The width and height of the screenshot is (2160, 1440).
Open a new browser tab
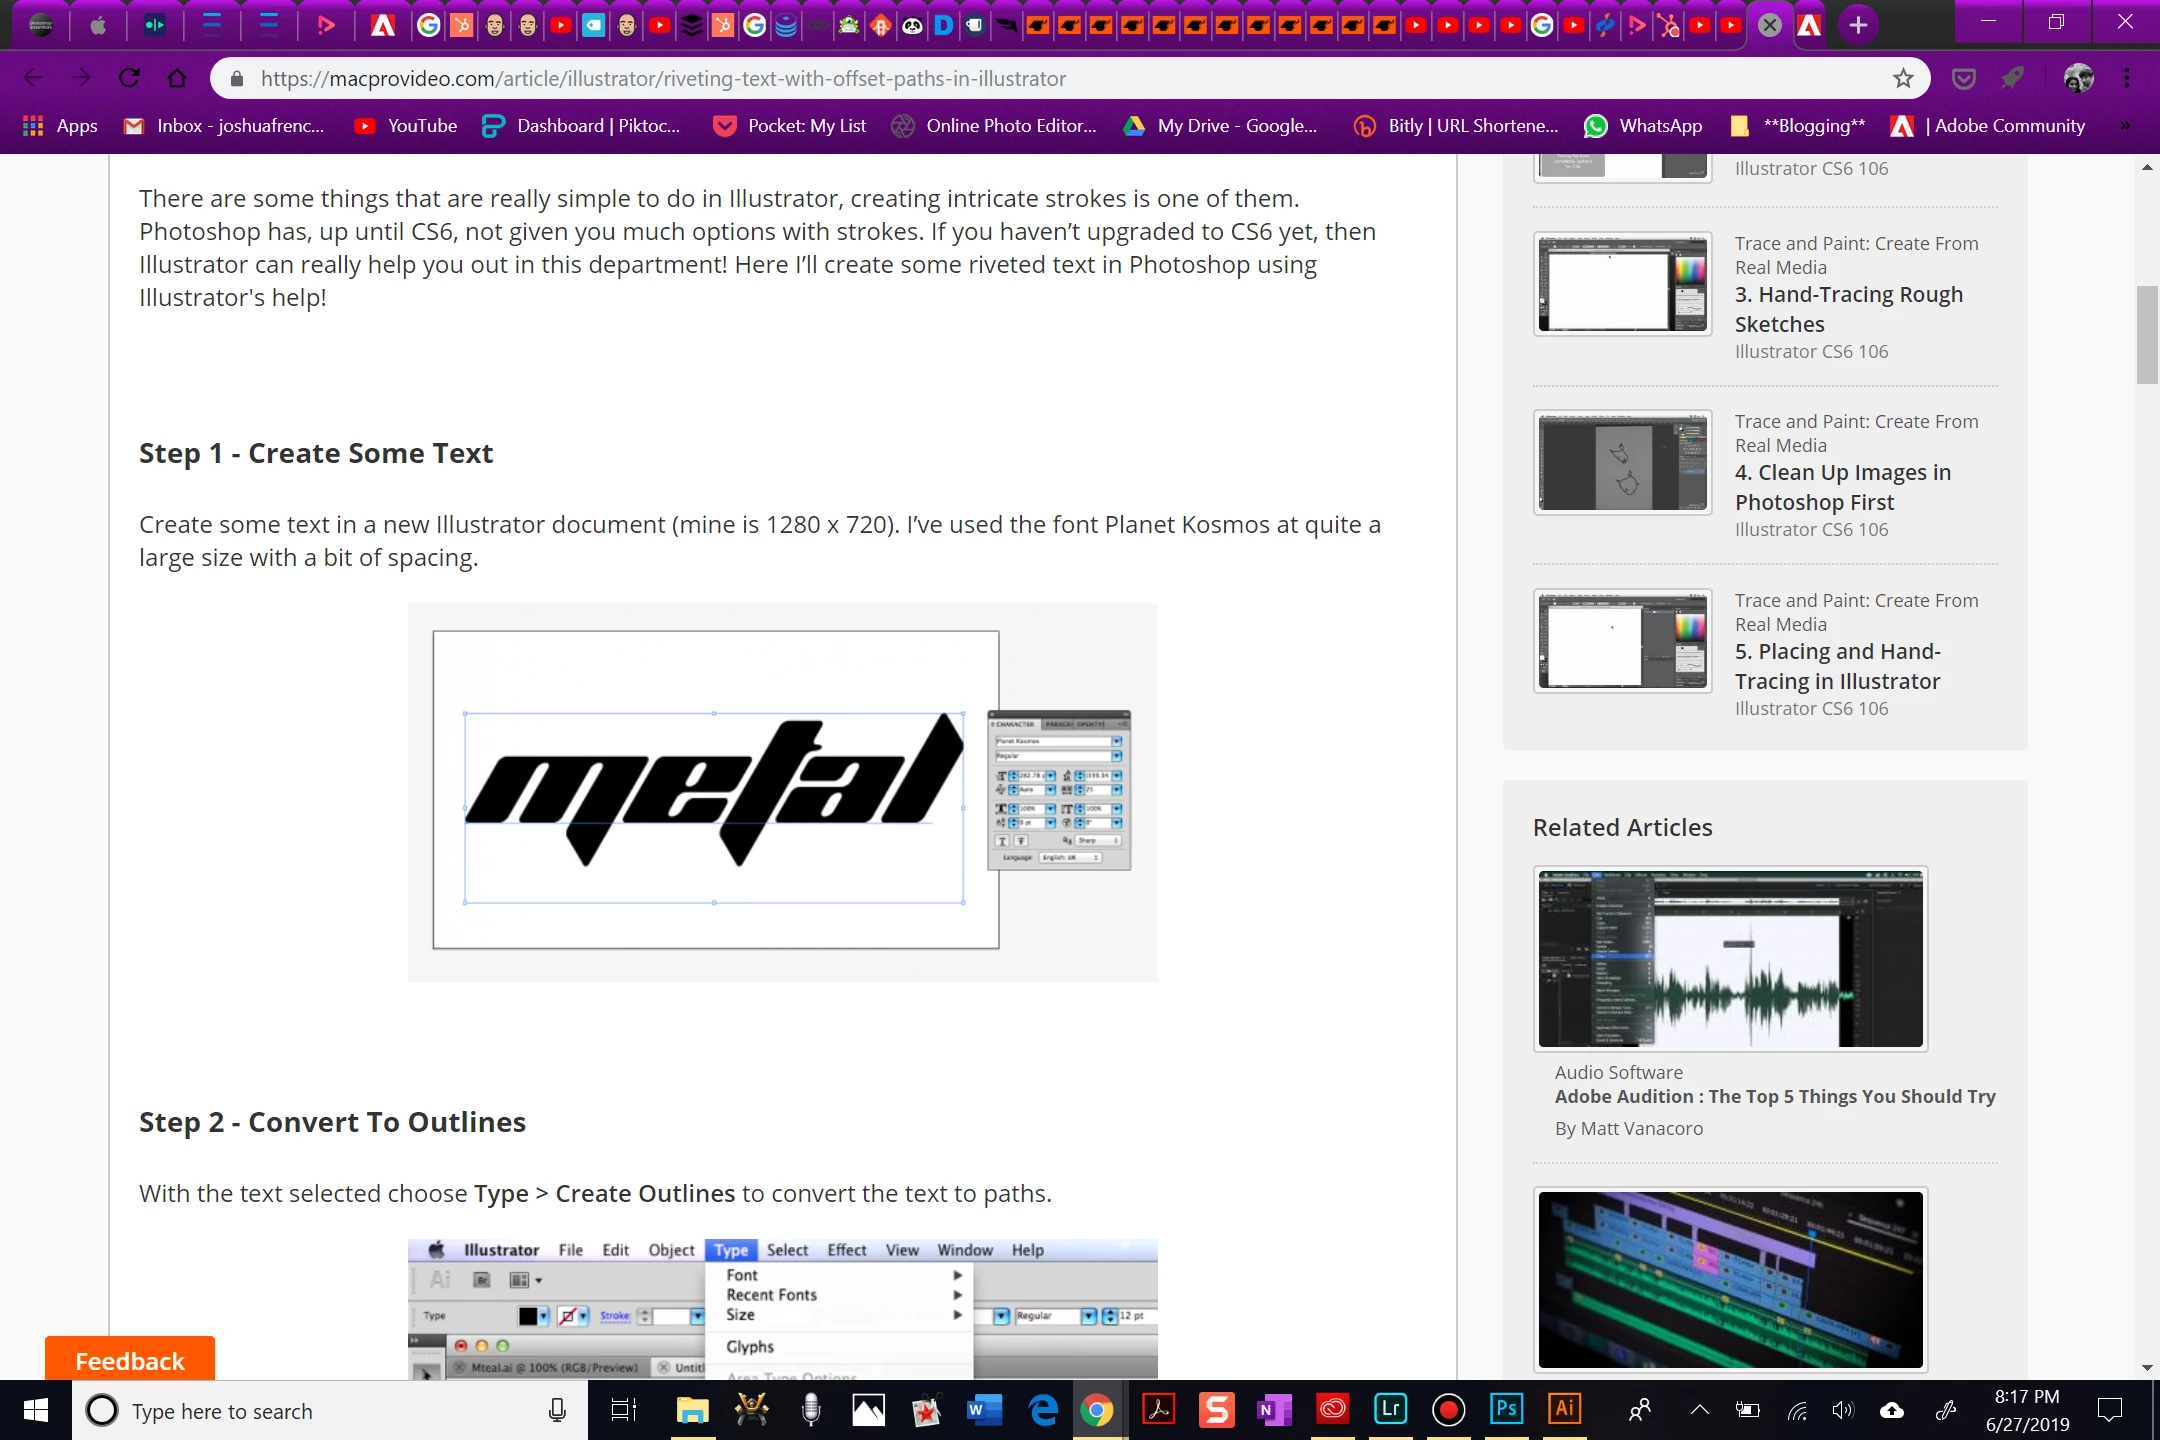[x=1858, y=25]
